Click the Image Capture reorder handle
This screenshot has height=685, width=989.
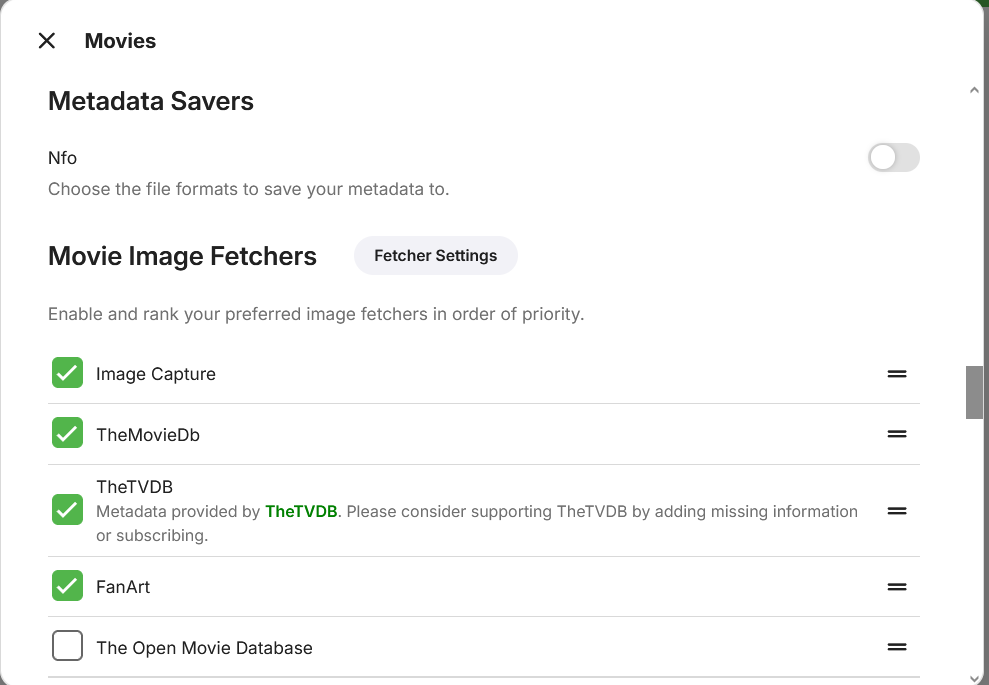(897, 374)
